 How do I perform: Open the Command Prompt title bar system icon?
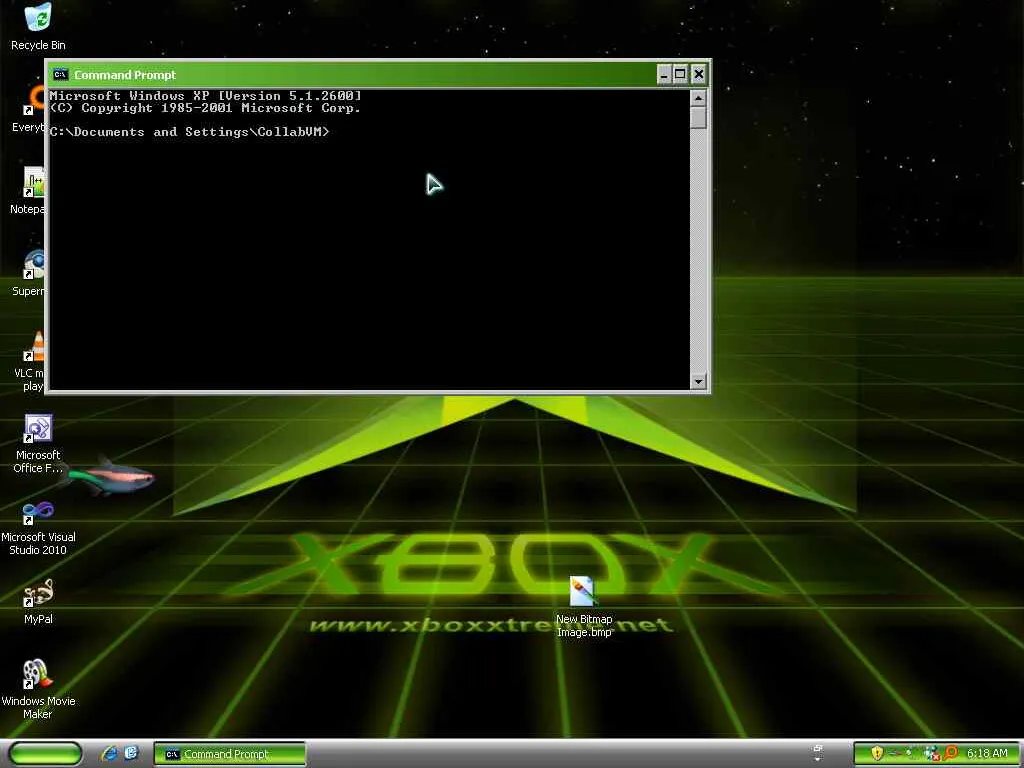(61, 74)
